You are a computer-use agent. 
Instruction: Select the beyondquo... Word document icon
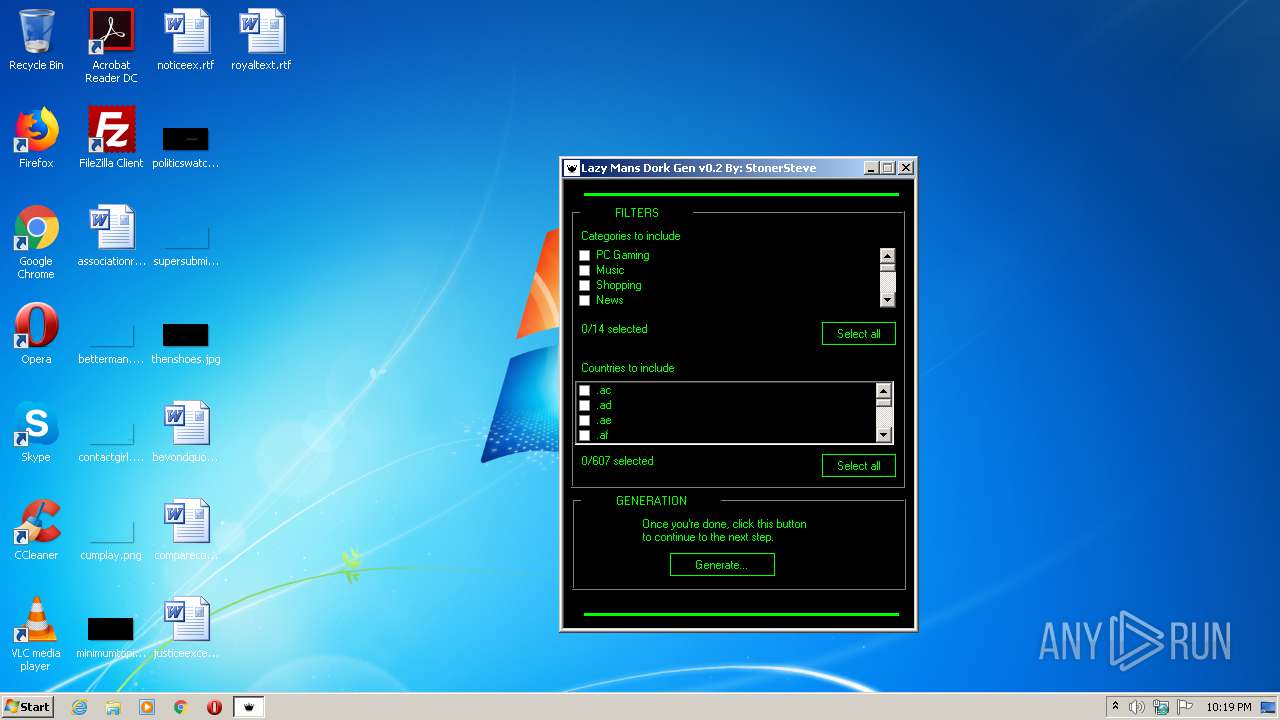(x=186, y=432)
